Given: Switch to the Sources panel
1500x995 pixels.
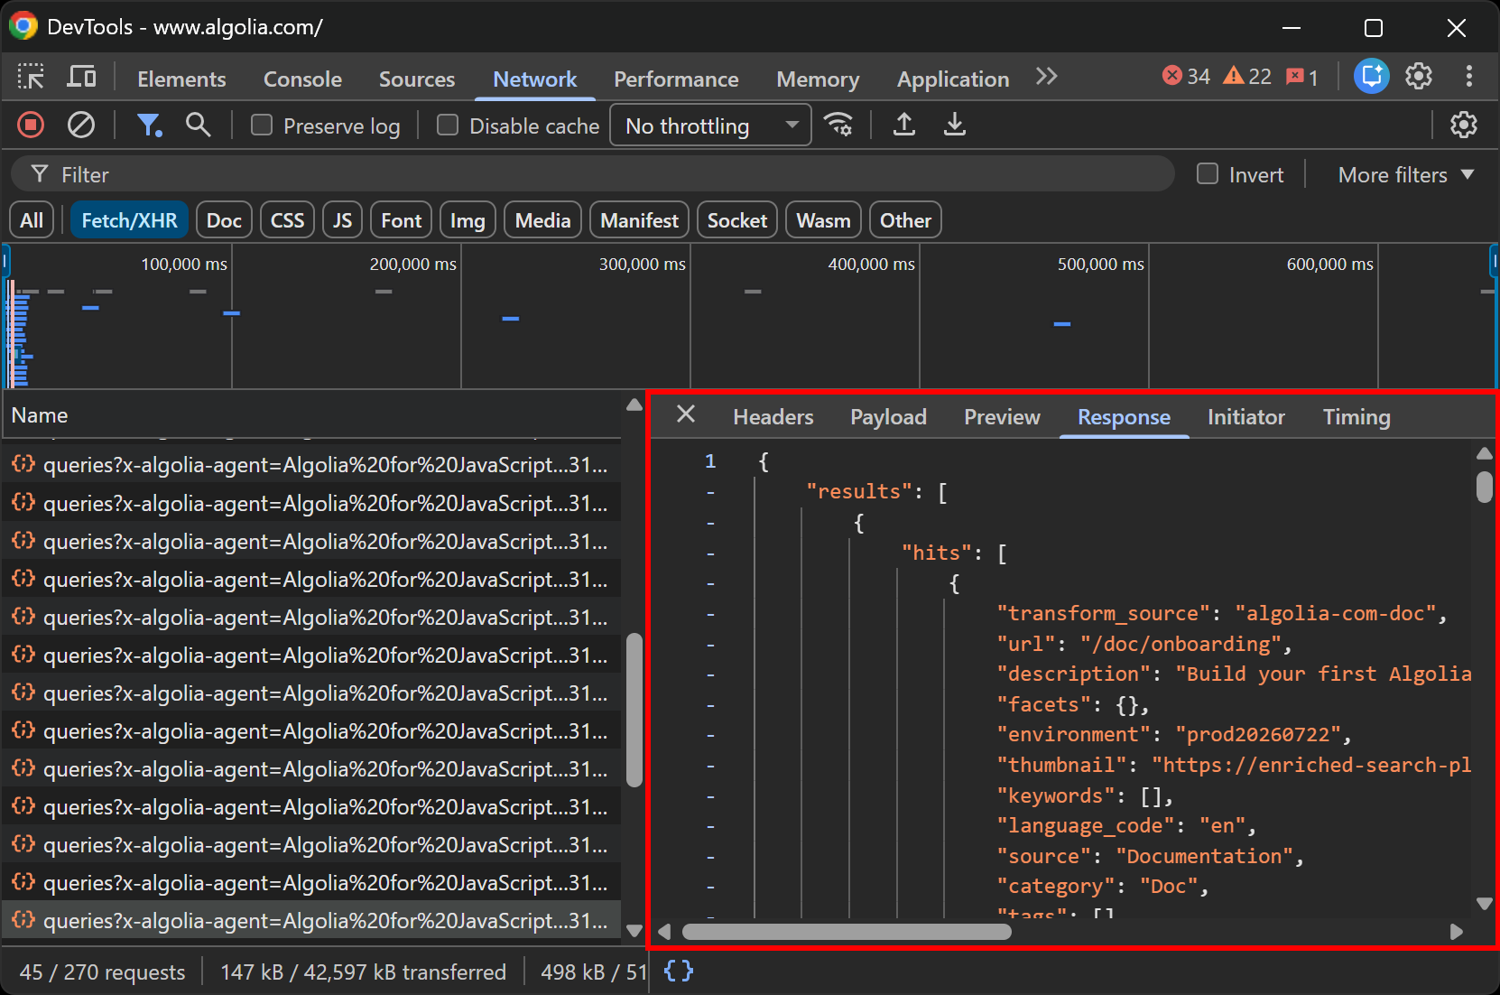Looking at the screenshot, I should click(x=416, y=78).
